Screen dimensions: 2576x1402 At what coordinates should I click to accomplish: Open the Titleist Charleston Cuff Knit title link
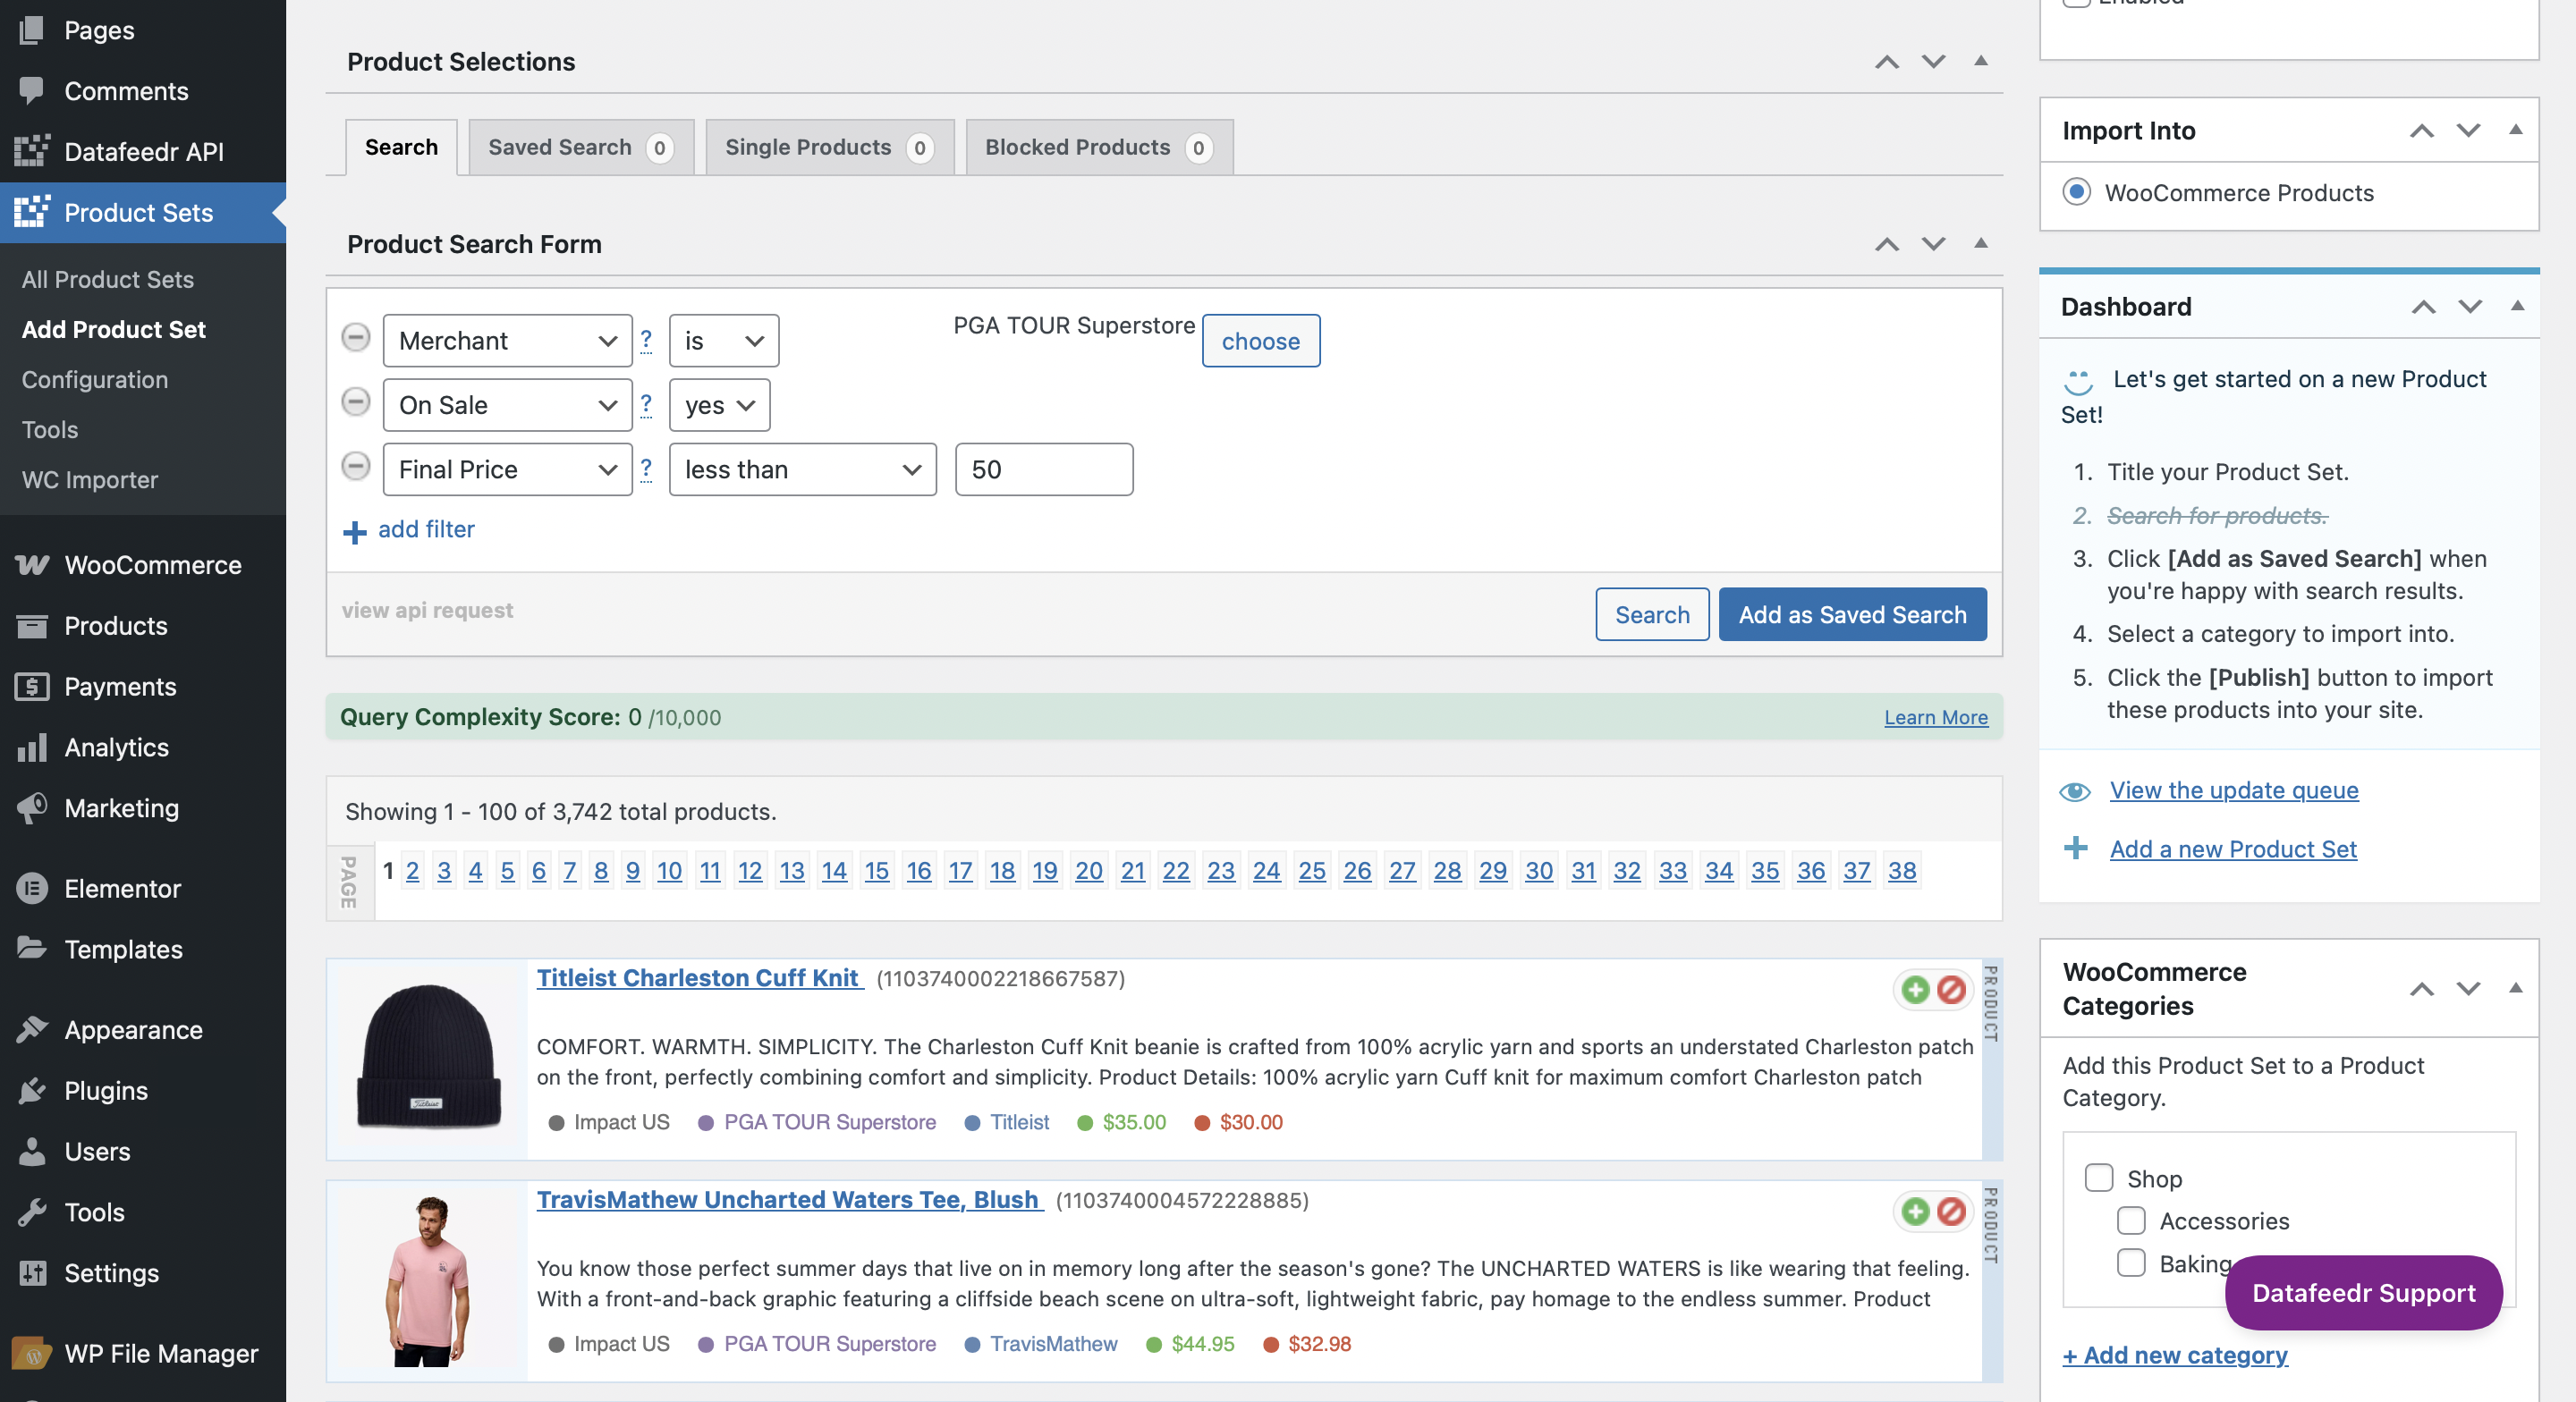coord(698,977)
